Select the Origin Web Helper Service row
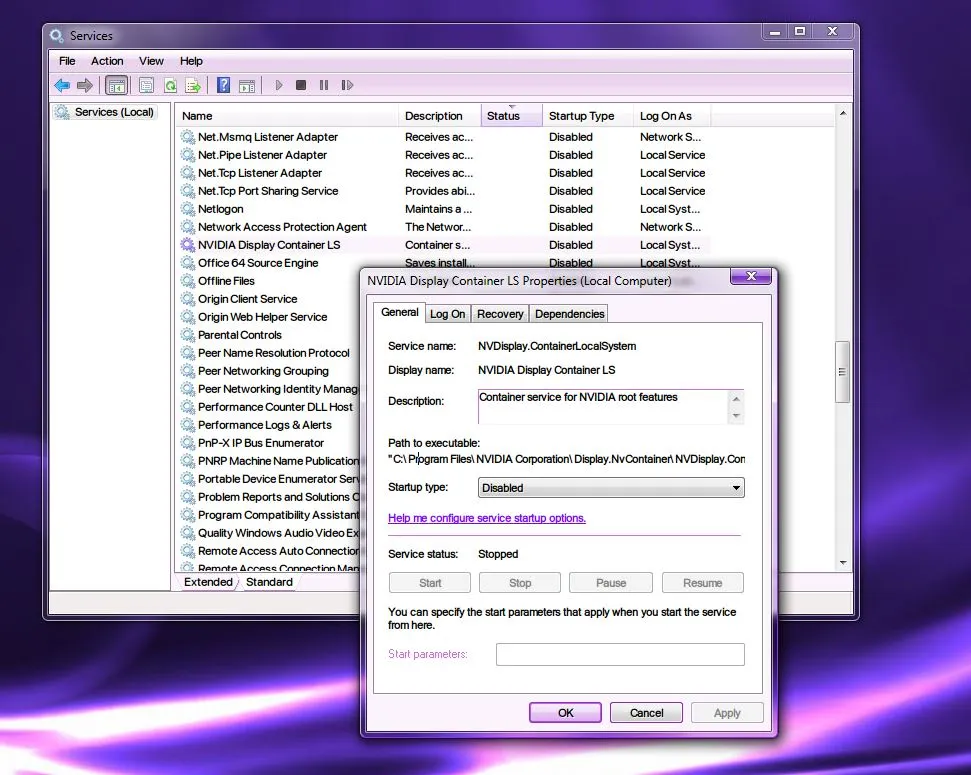 269,317
